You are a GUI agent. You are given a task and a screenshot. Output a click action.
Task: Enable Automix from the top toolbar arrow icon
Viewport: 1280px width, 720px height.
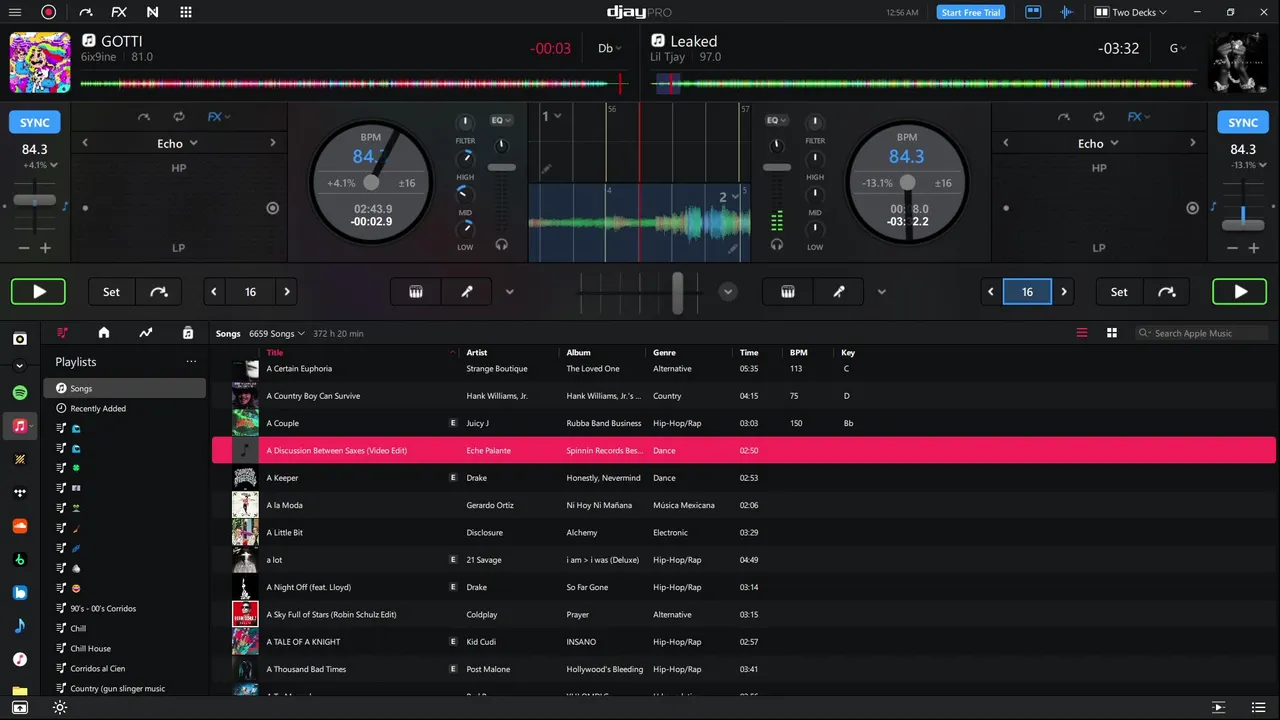click(x=85, y=12)
